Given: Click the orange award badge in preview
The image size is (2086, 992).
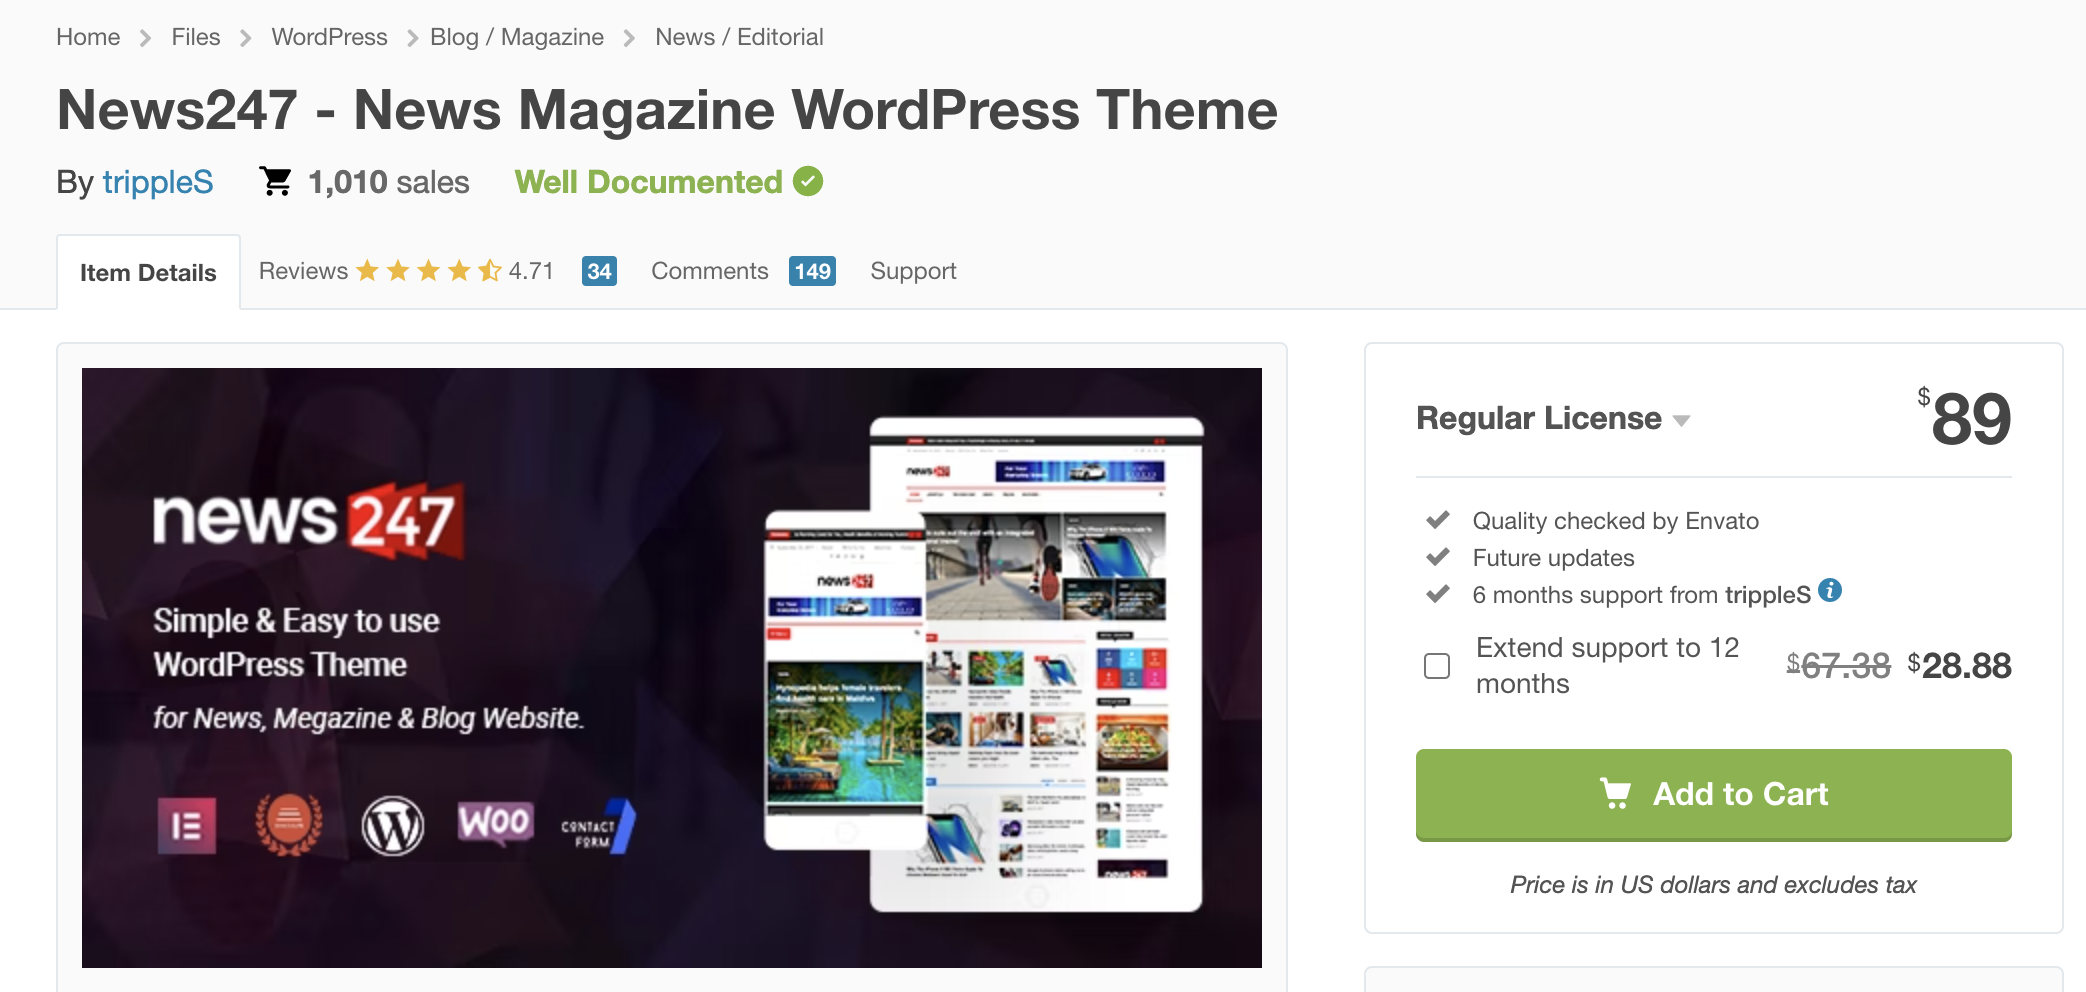Looking at the screenshot, I should tap(289, 825).
